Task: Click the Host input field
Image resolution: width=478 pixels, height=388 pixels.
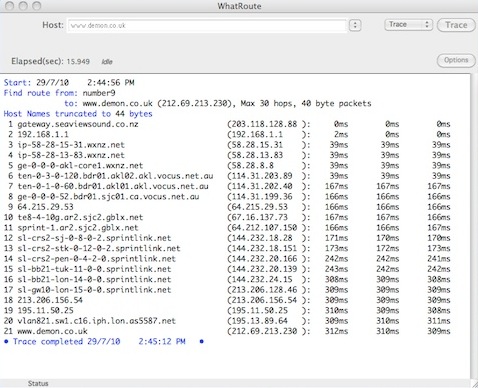Action: (x=207, y=25)
